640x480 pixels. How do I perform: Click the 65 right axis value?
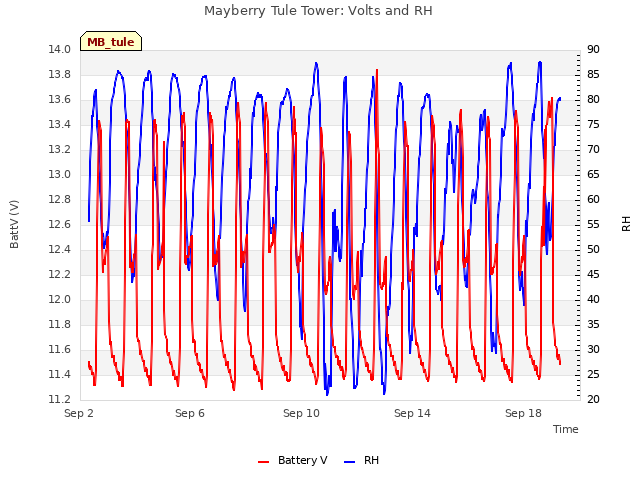(593, 174)
